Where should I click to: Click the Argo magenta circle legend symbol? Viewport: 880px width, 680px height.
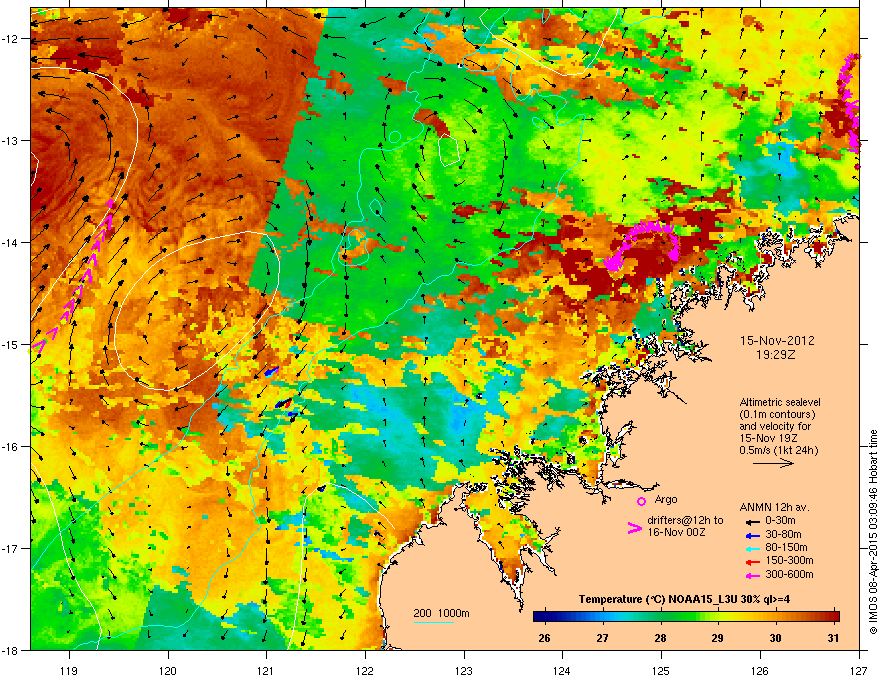point(641,501)
